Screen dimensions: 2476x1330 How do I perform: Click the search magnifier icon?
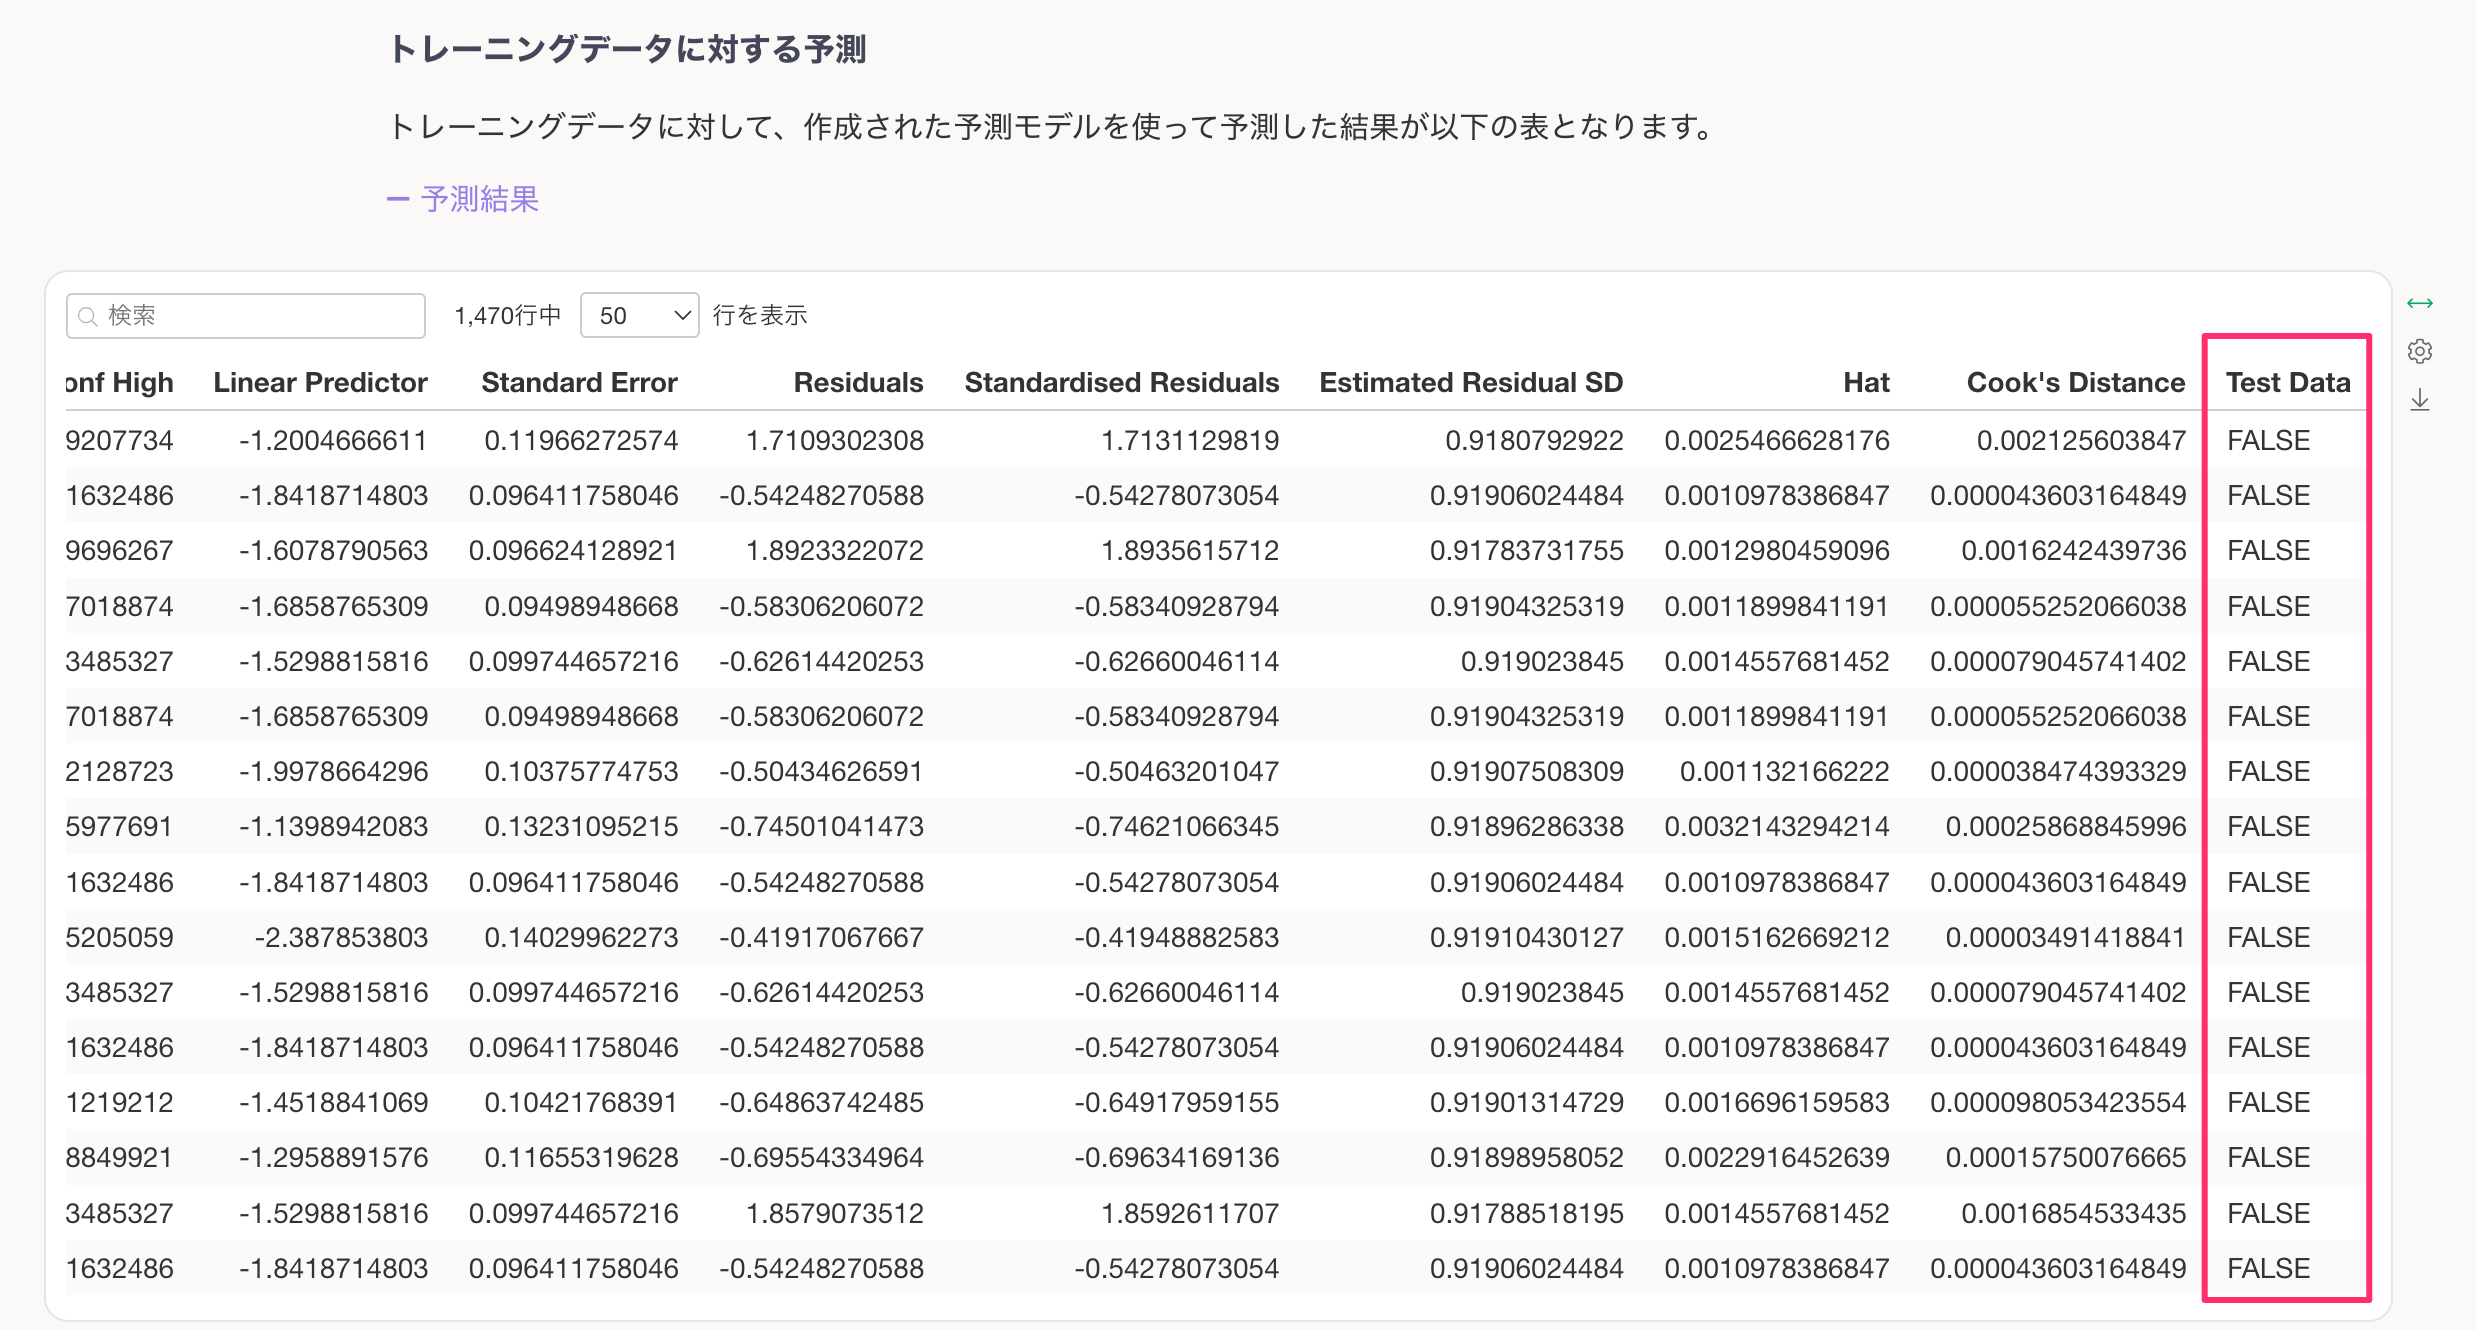coord(88,316)
